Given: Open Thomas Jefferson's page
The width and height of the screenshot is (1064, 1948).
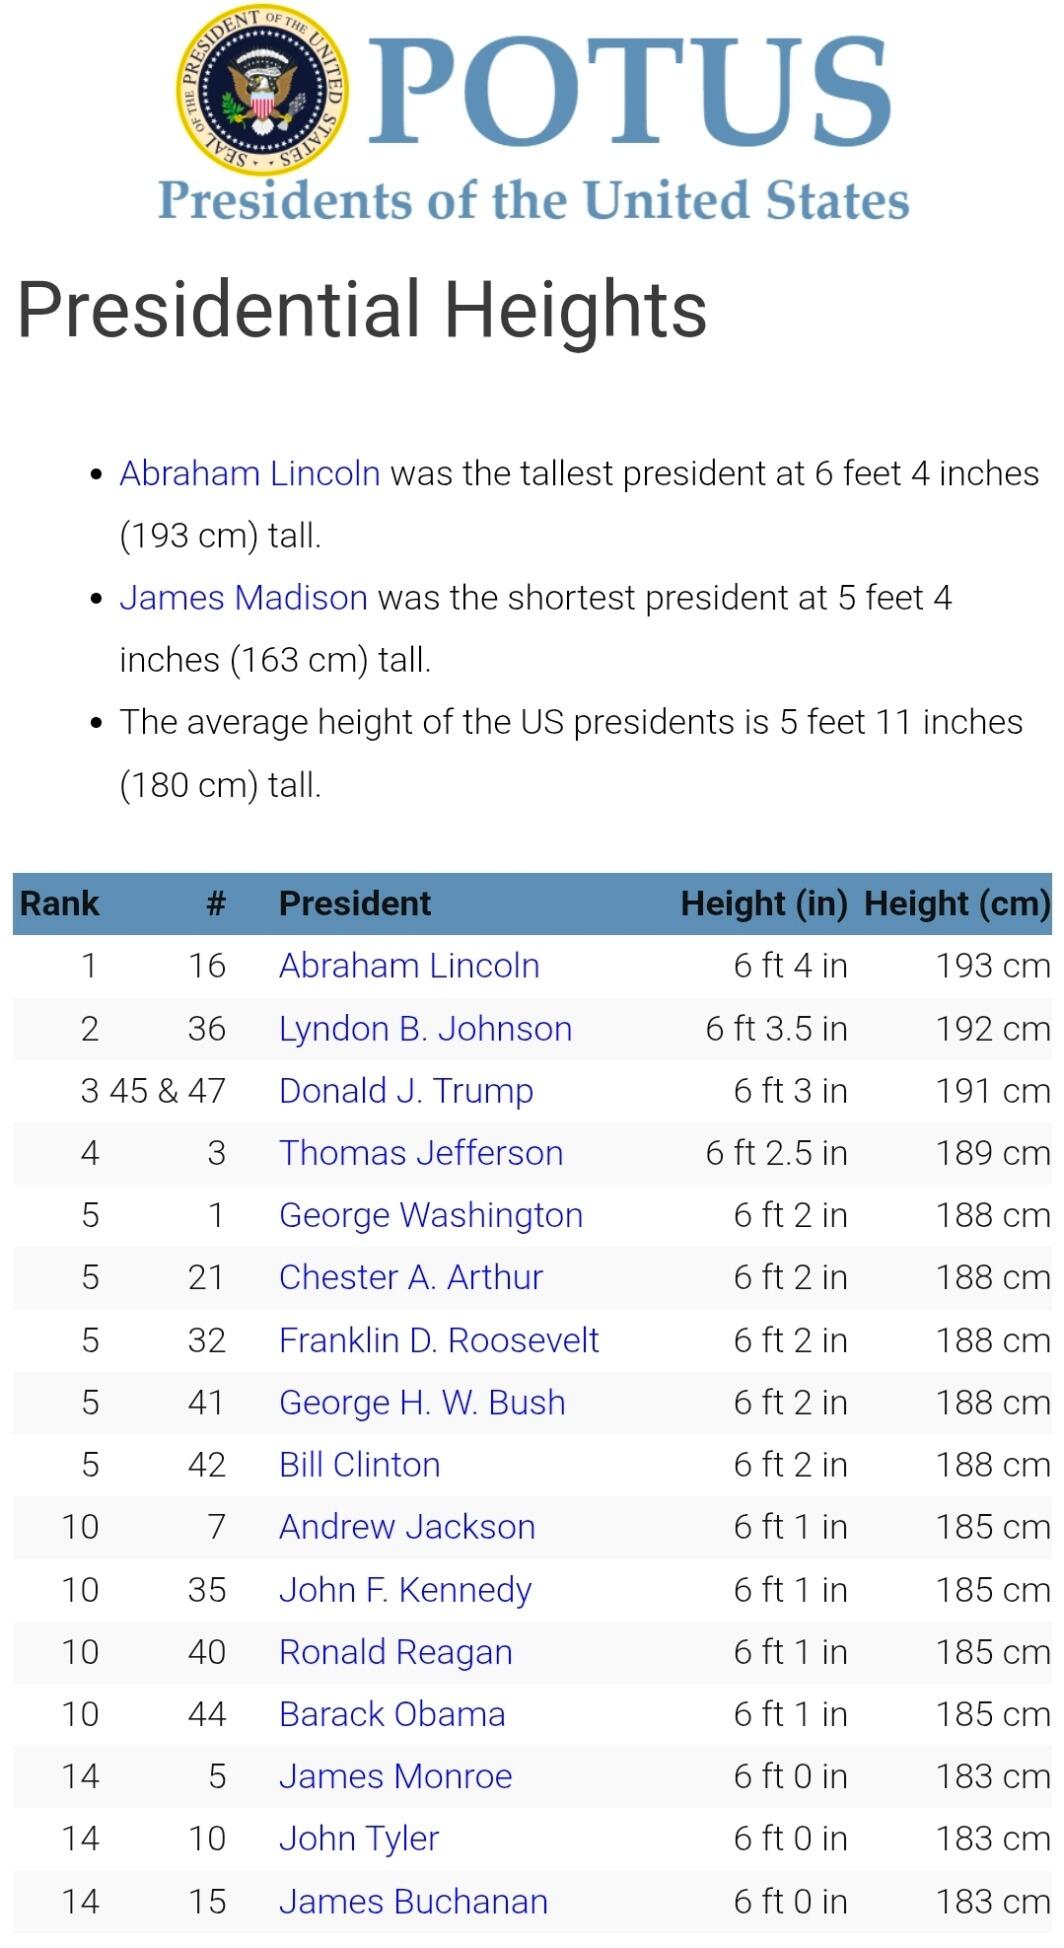Looking at the screenshot, I should pyautogui.click(x=421, y=1153).
